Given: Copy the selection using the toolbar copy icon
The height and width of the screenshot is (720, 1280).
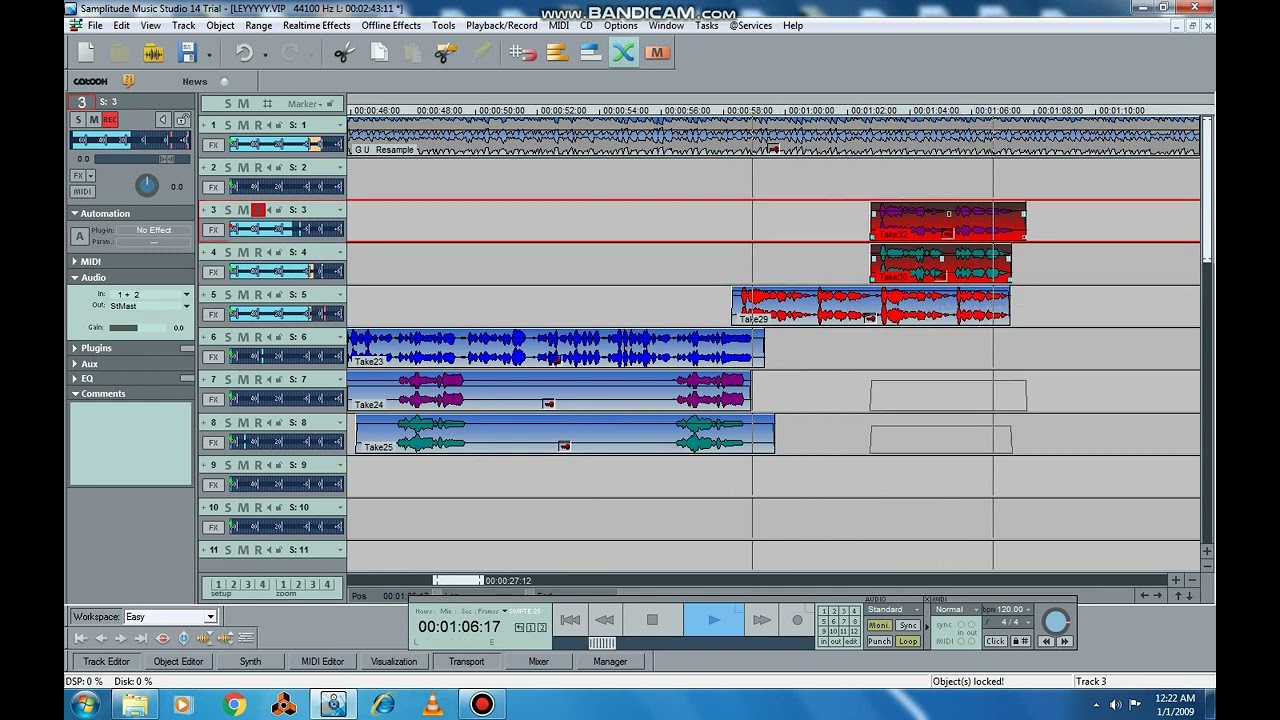Looking at the screenshot, I should (x=379, y=53).
